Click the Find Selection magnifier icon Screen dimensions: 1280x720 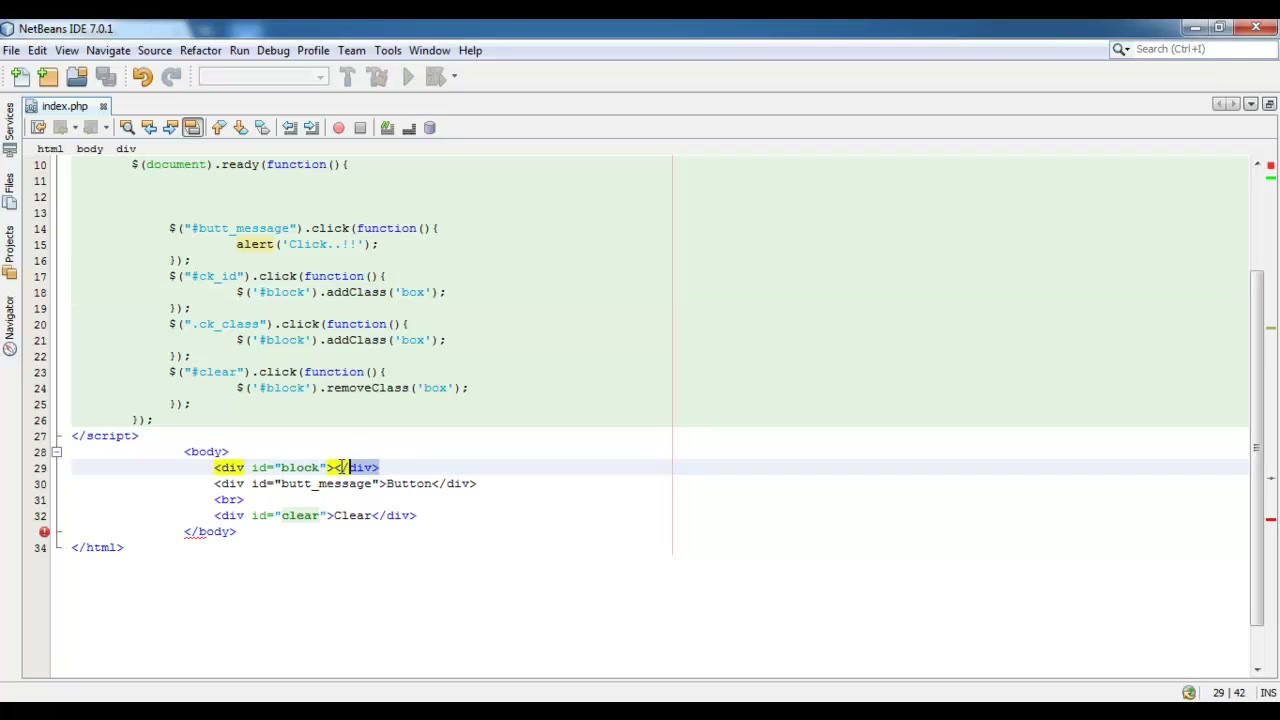(127, 128)
